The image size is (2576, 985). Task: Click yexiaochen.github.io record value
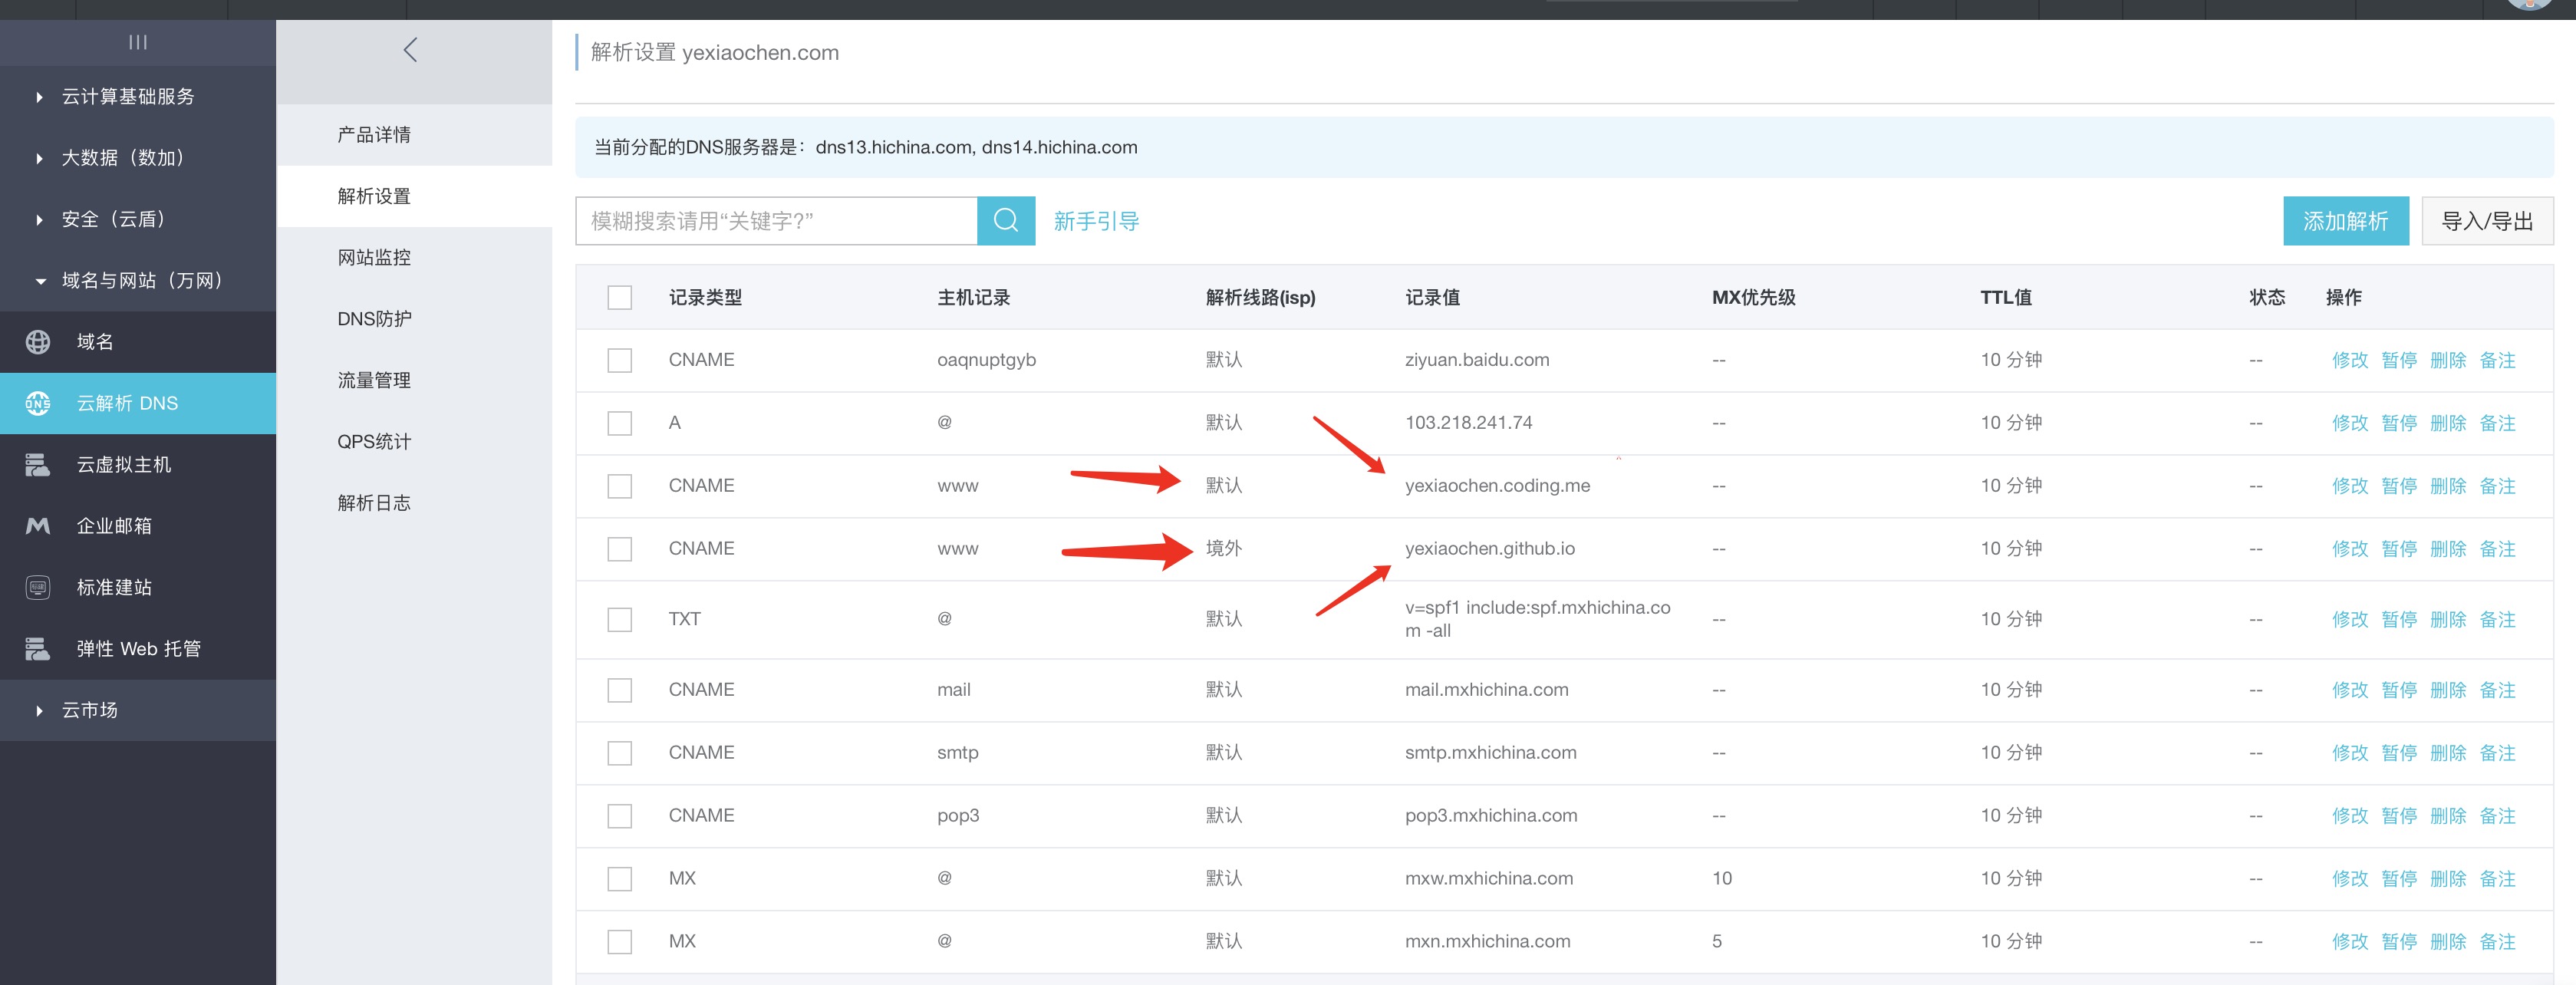click(1489, 549)
